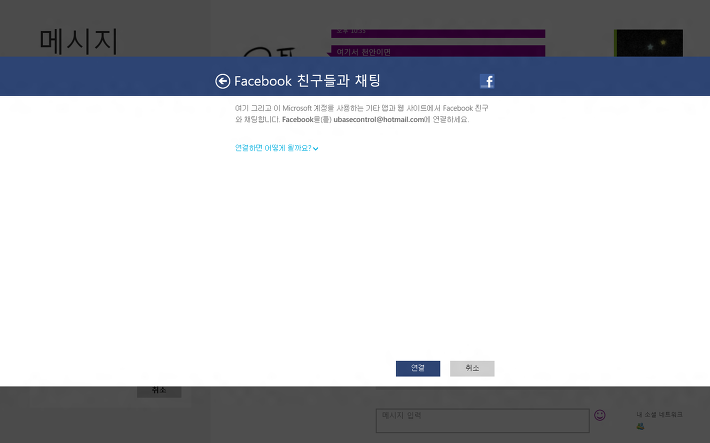Click the Facebook logo in the blue header
710x443 pixels.
point(487,81)
